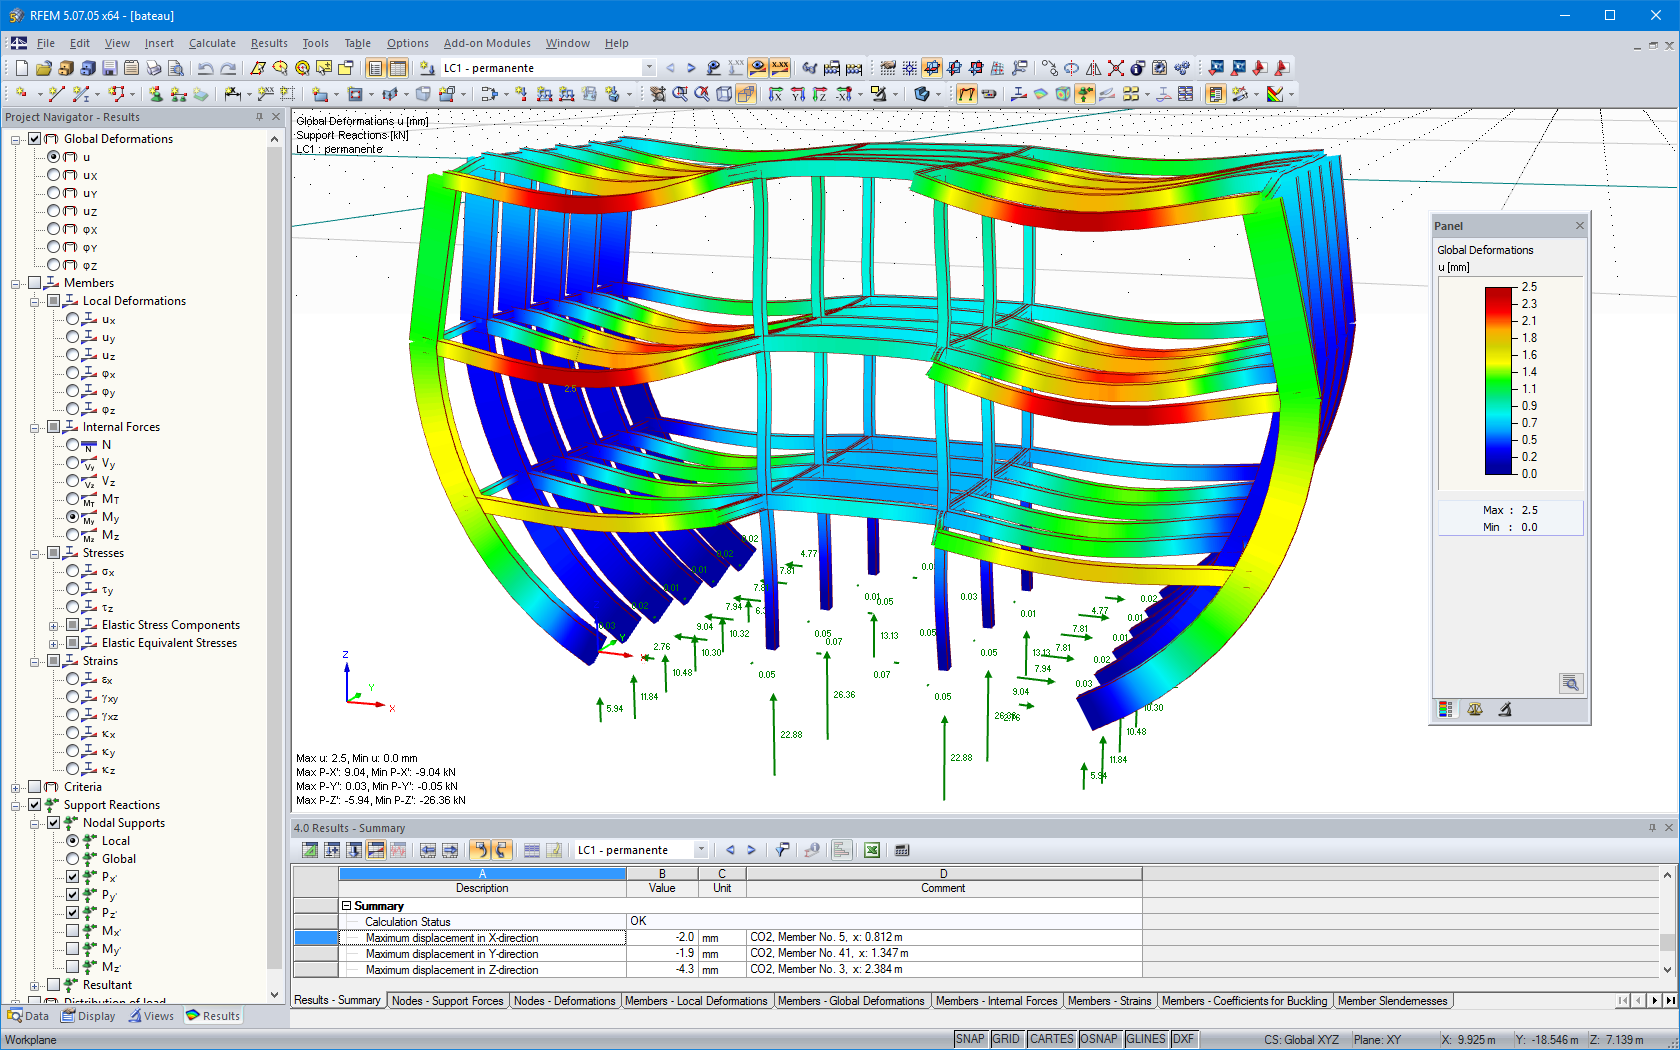Switch to Members - Internal Forces tab
This screenshot has width=1680, height=1050.
point(996,1001)
